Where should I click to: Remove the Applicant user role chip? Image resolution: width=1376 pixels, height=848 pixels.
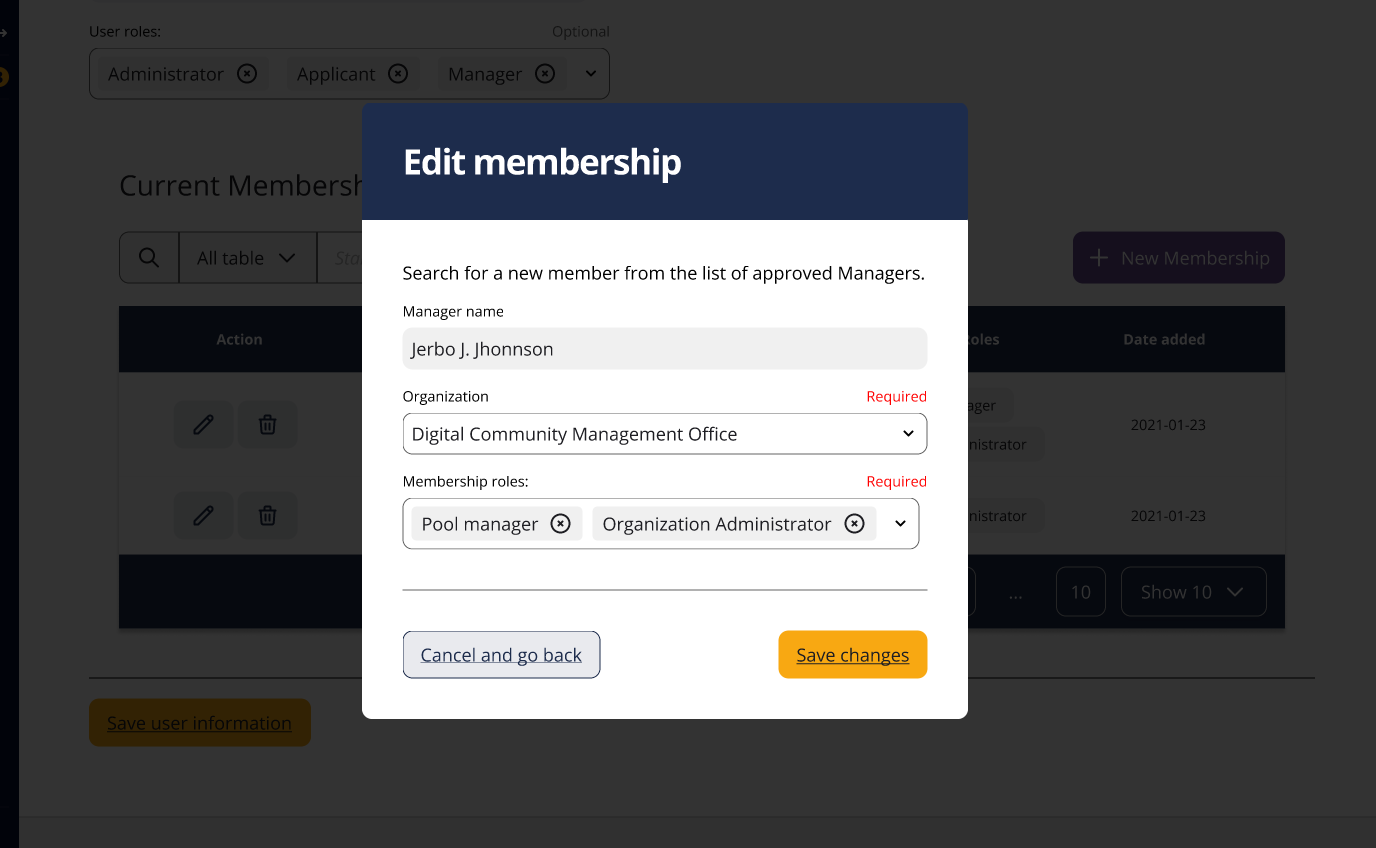coord(398,74)
